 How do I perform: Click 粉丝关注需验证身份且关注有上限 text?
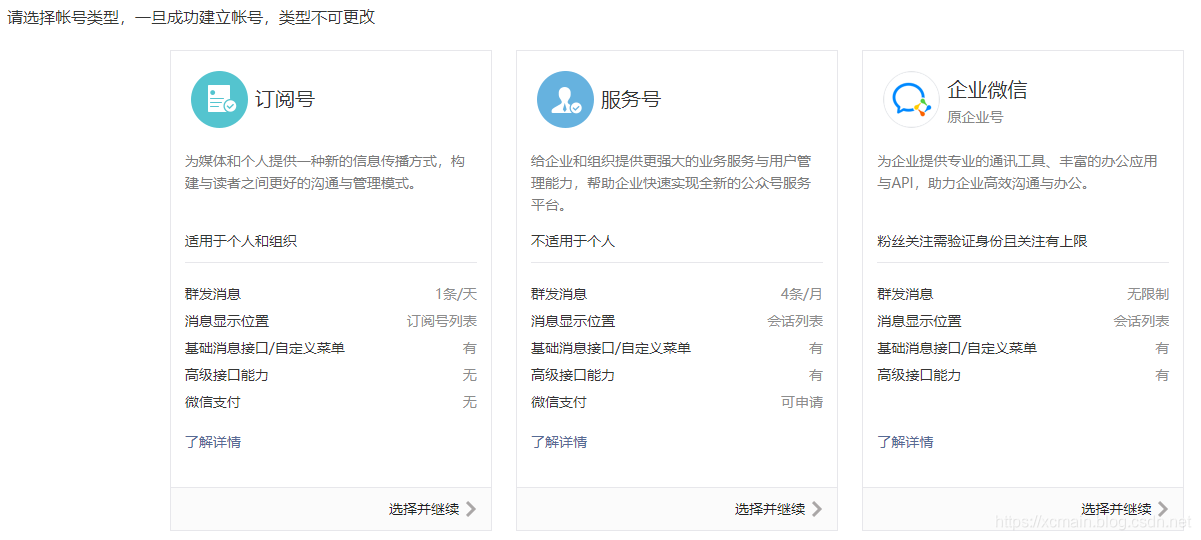coord(982,241)
